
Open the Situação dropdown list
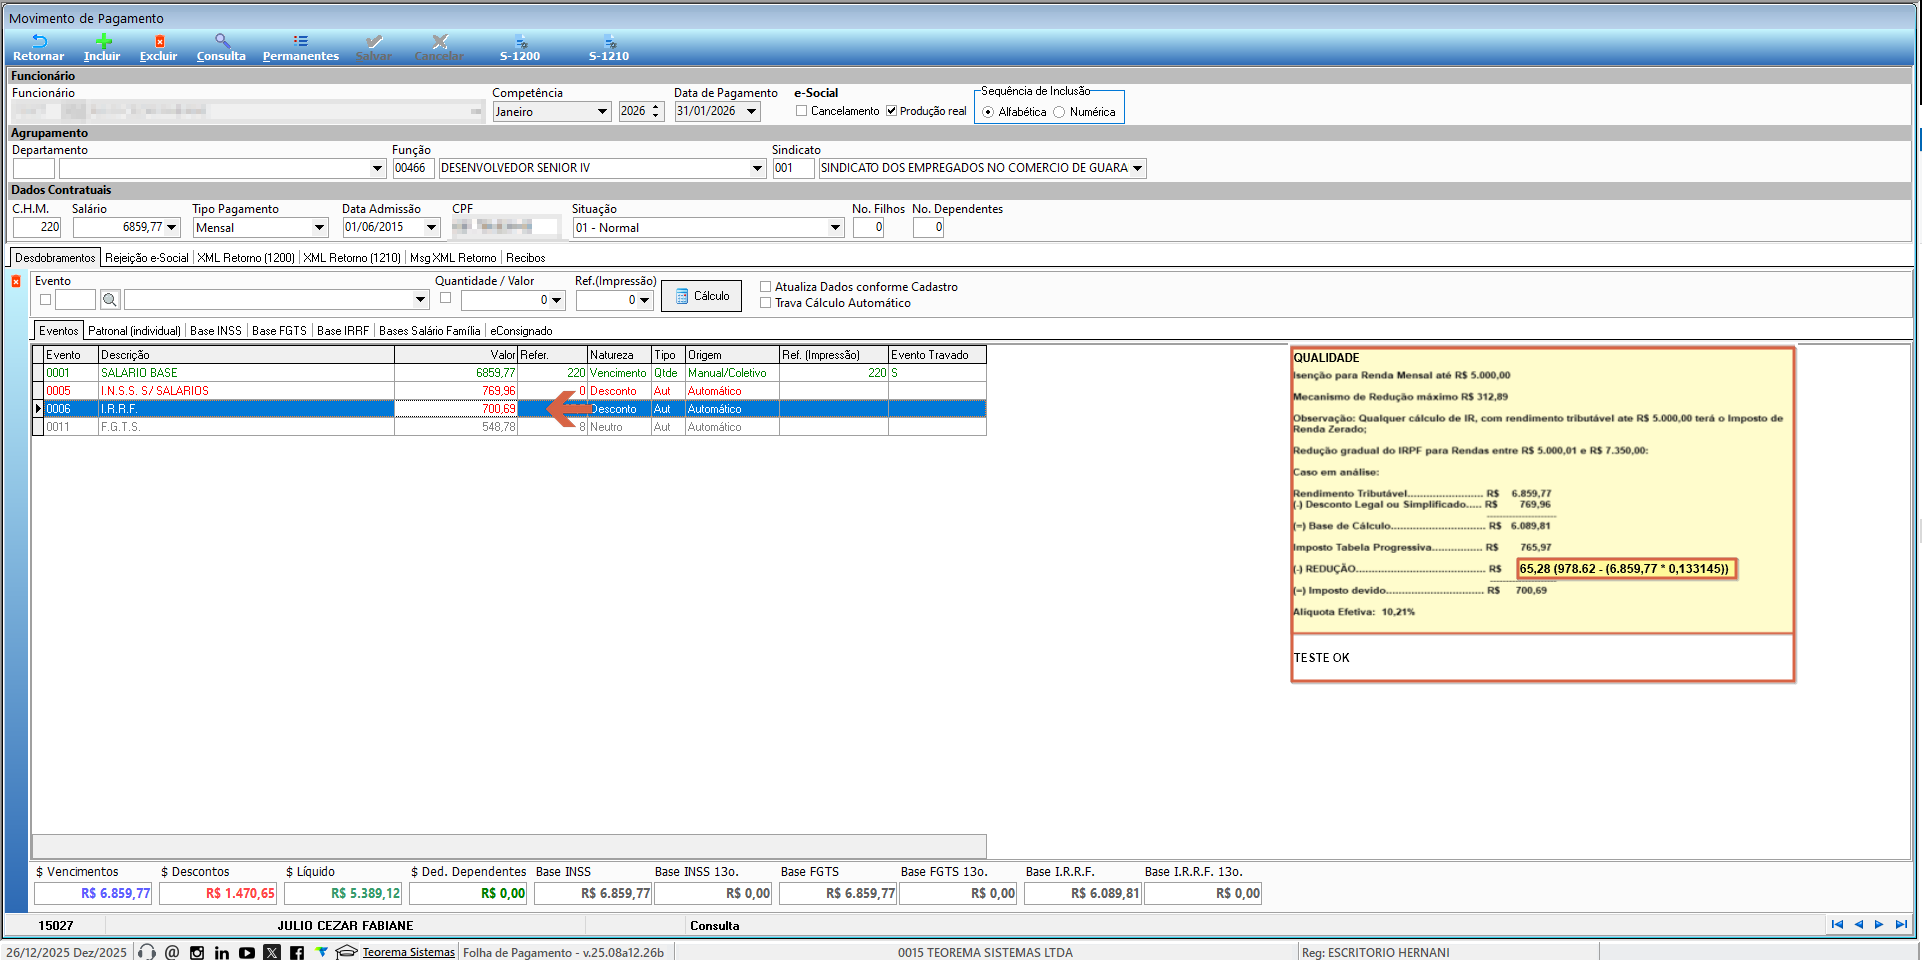pos(835,228)
